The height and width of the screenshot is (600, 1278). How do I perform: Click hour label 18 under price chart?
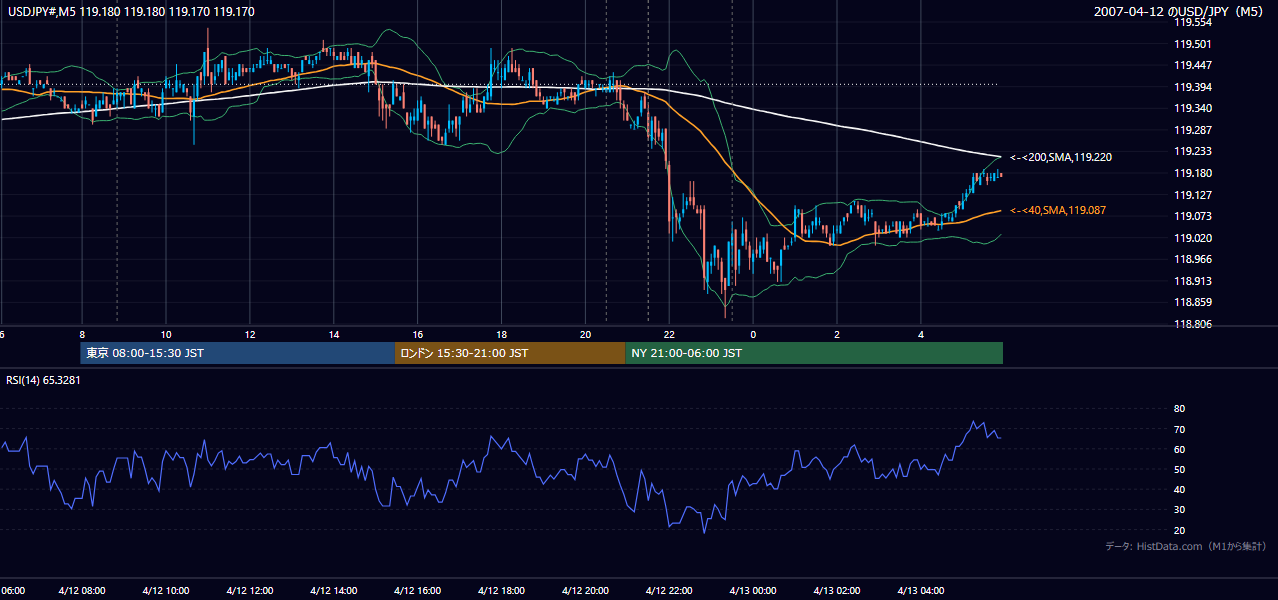point(501,335)
